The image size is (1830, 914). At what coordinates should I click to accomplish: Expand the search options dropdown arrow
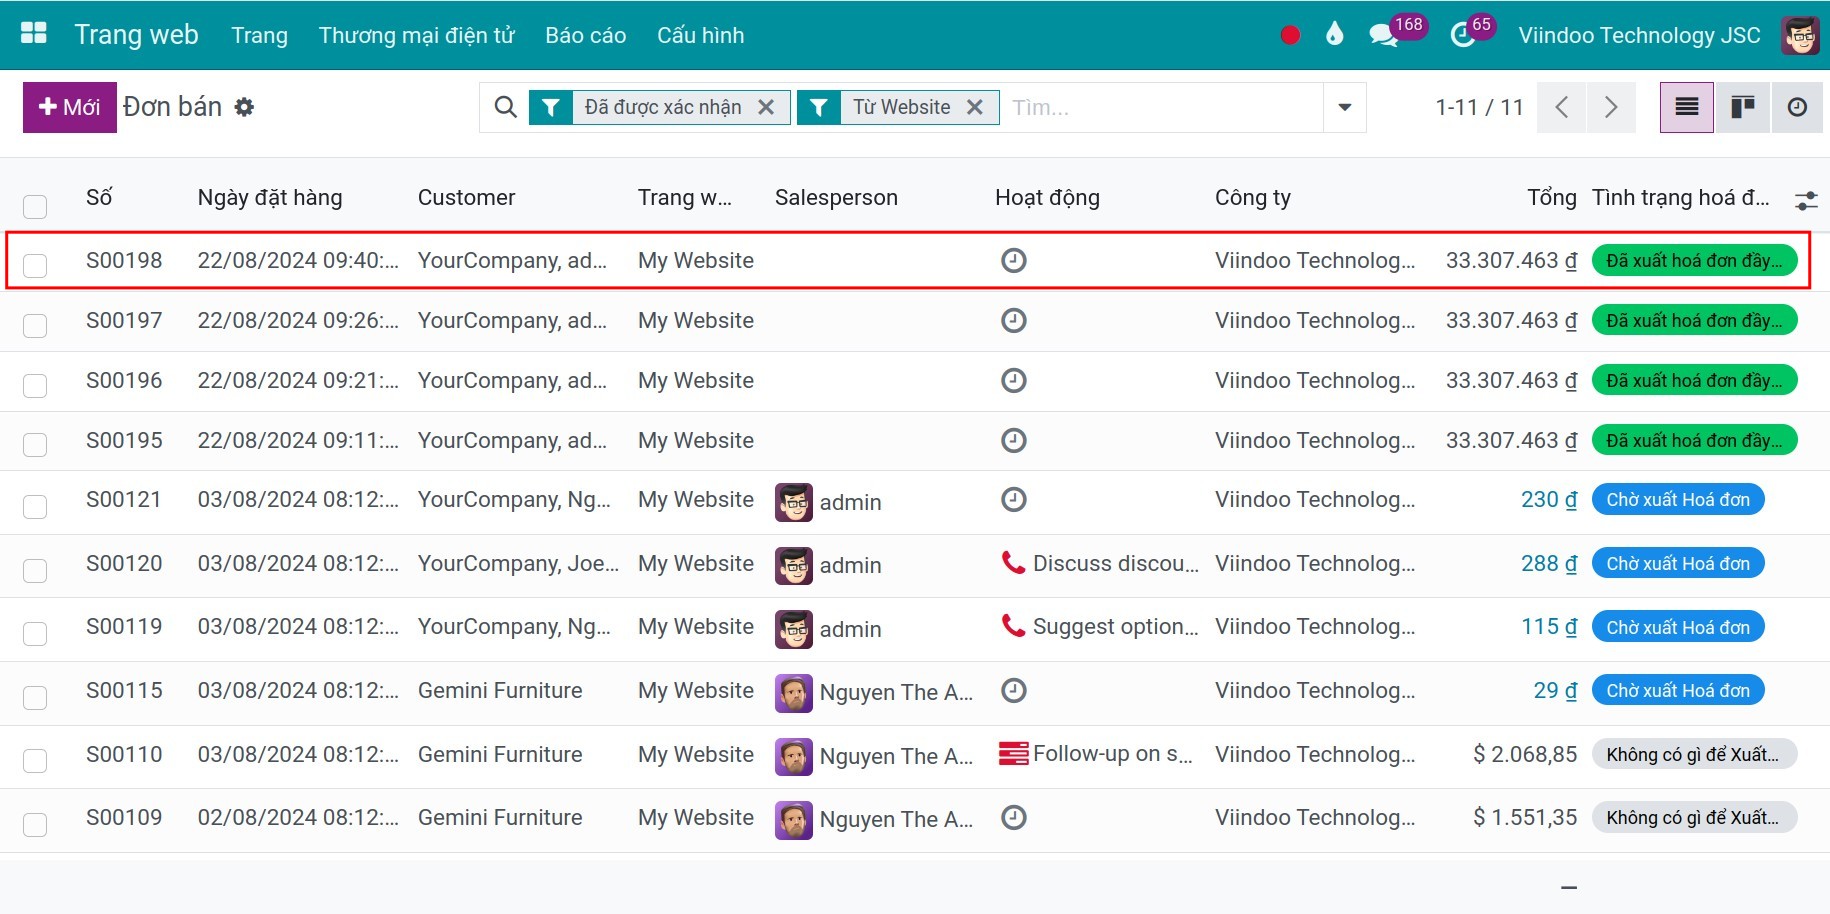1345,107
